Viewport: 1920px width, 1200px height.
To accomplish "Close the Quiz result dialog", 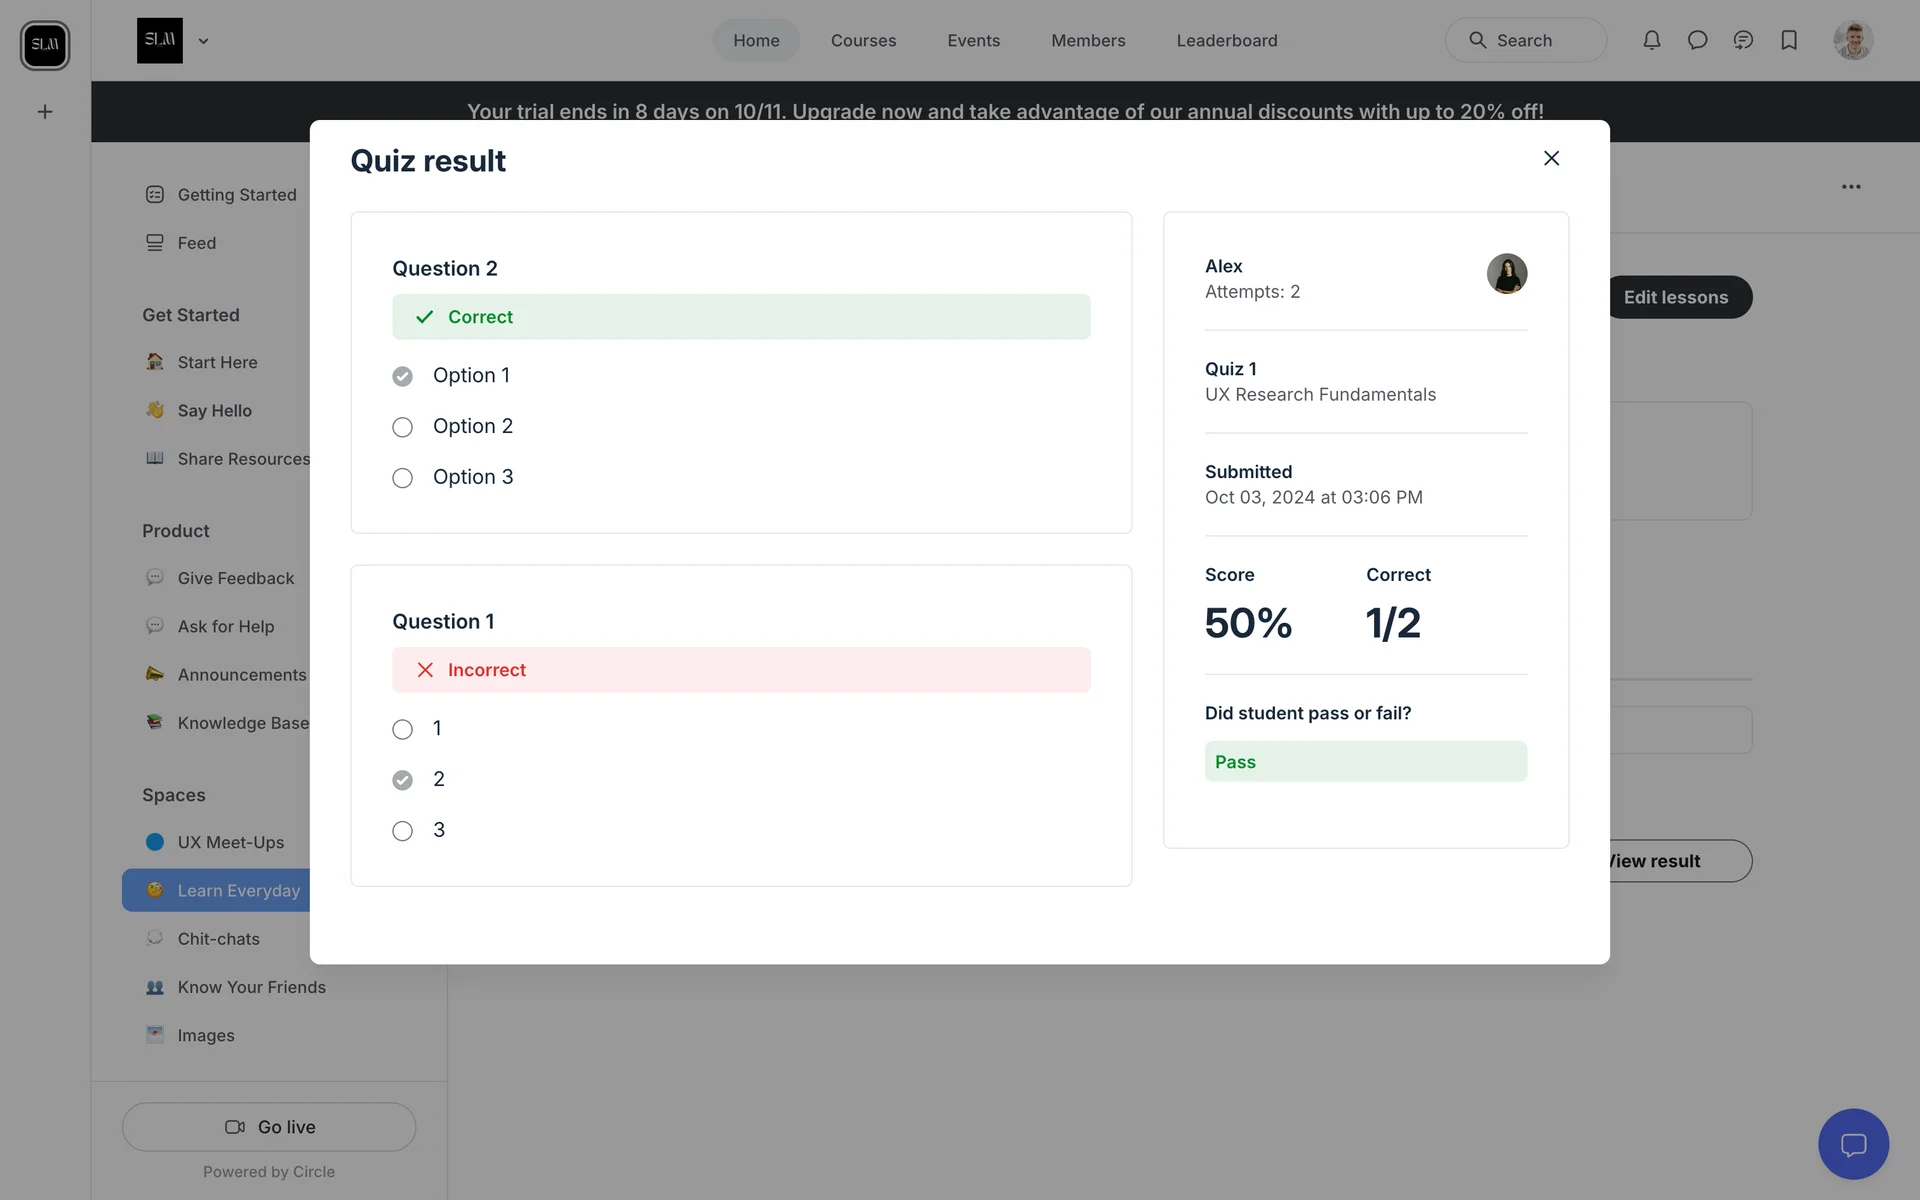I will tap(1551, 158).
